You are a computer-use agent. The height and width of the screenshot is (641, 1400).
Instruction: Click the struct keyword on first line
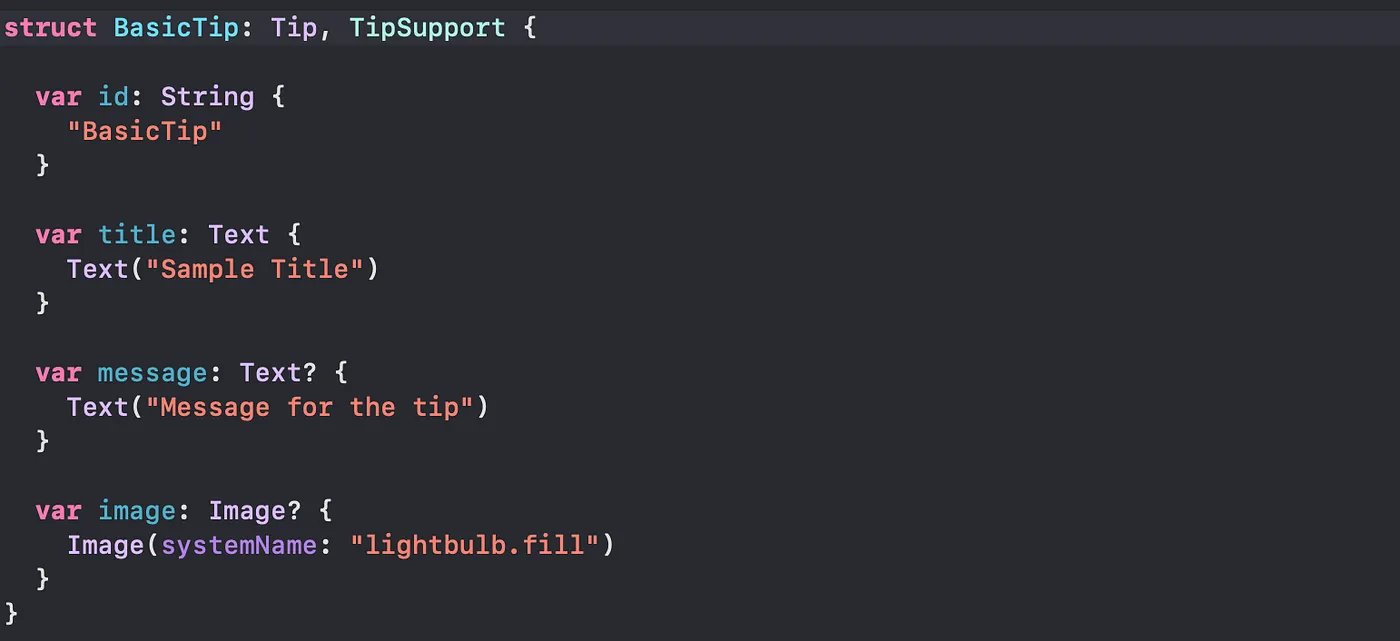51,27
